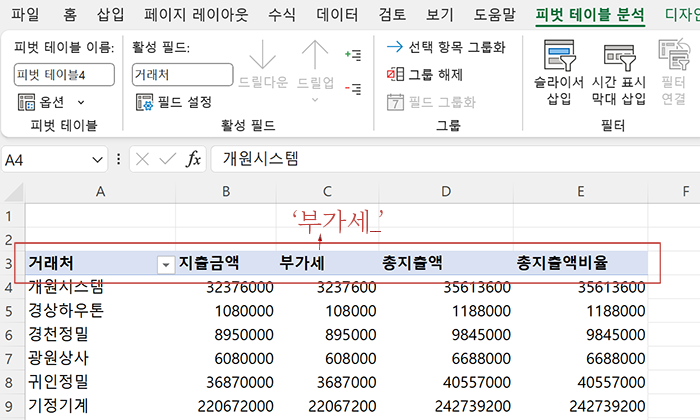Open the Name Box dropdown arrow

click(x=97, y=160)
